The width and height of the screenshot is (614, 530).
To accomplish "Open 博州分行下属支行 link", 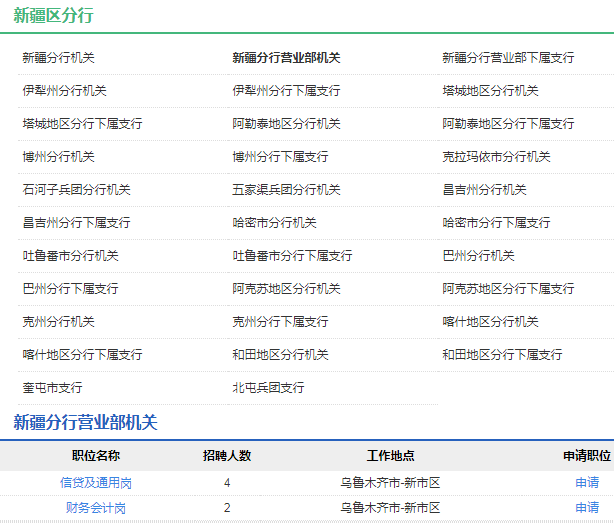I will (280, 157).
